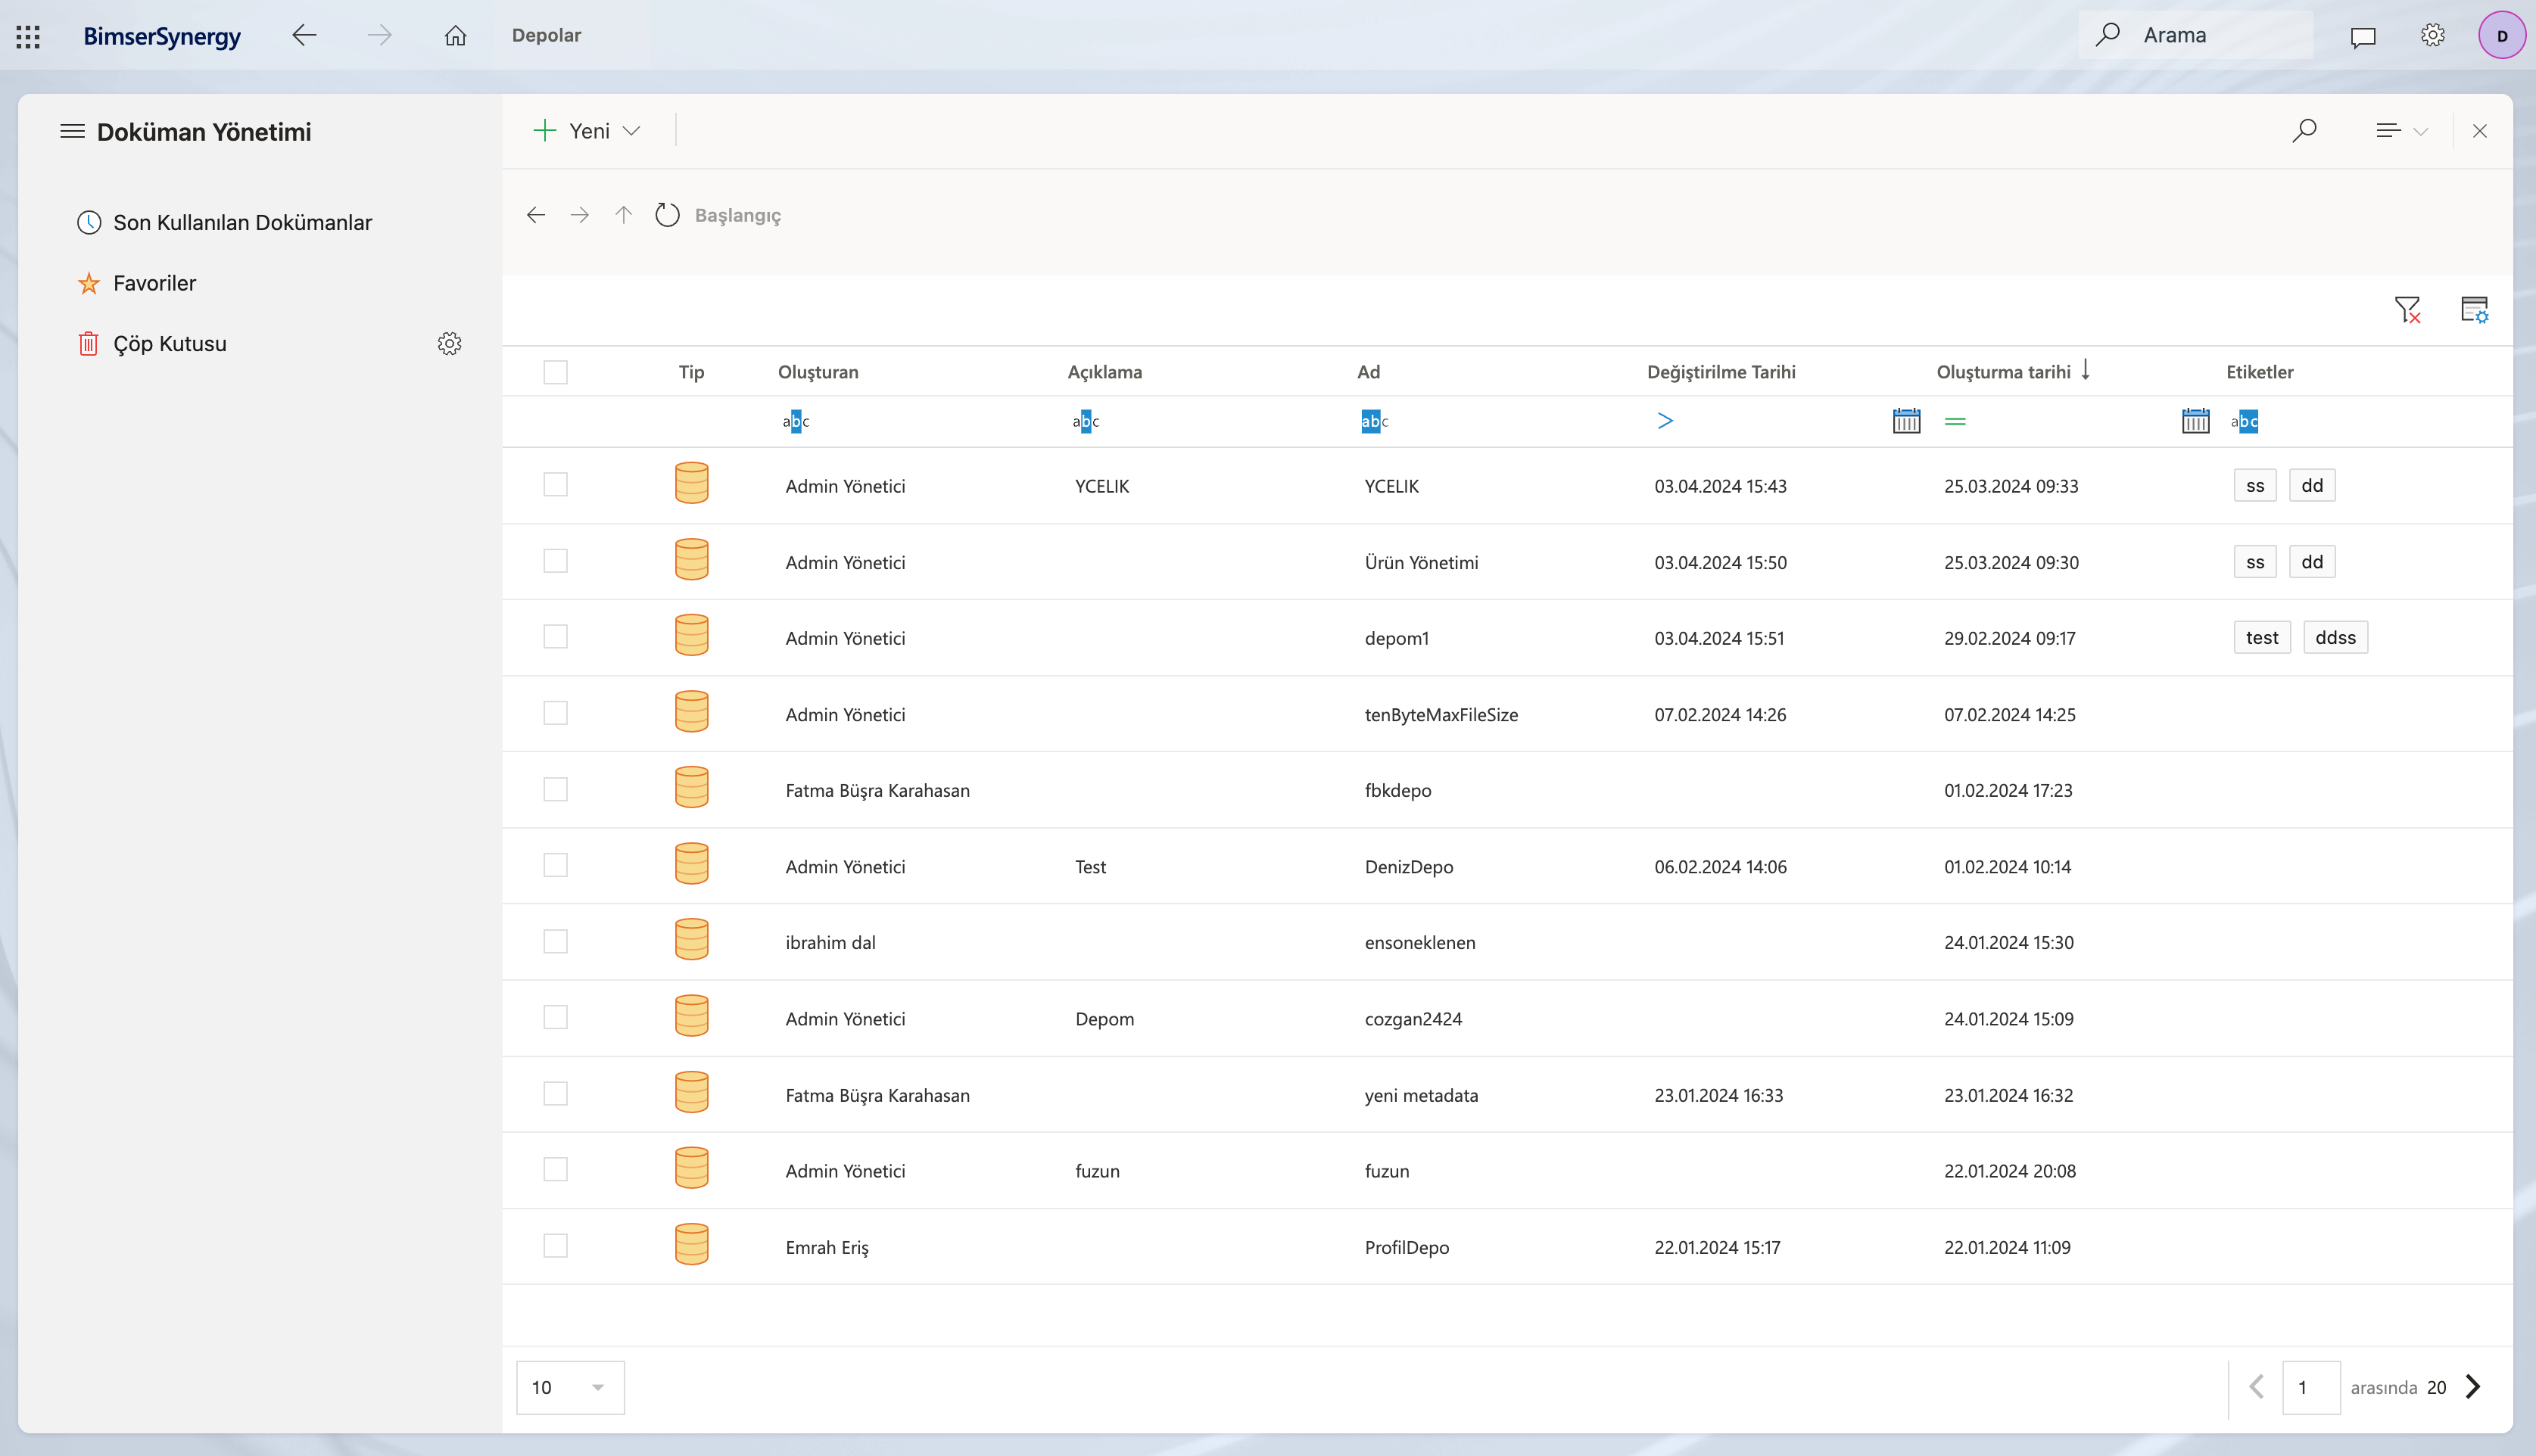Click the Depolar breadcrumb
The image size is (2536, 1456).
point(546,35)
